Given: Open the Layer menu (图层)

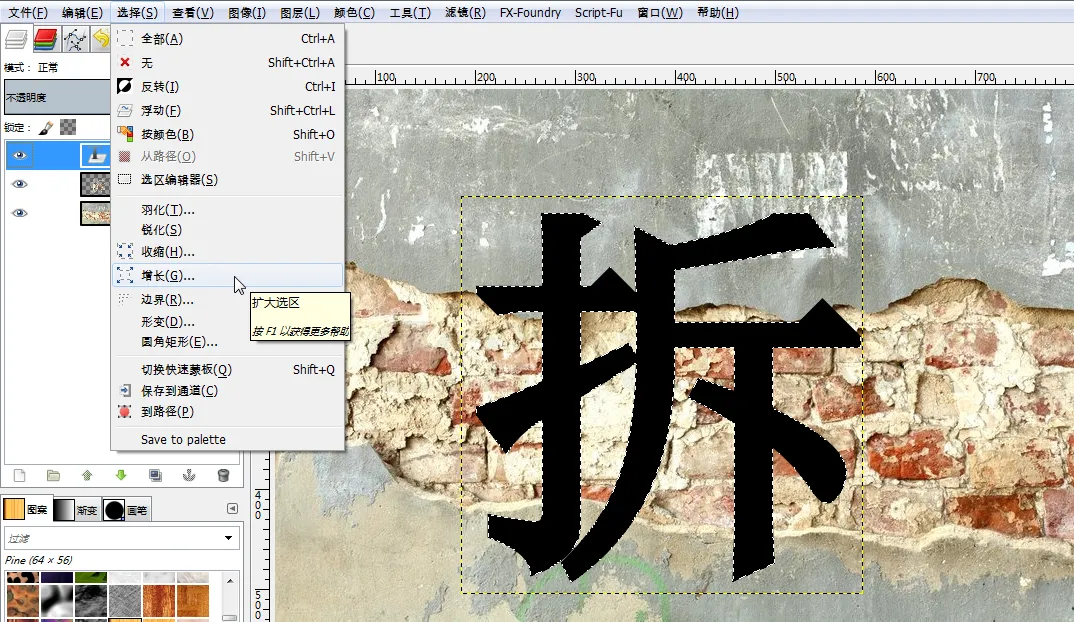Looking at the screenshot, I should point(300,12).
